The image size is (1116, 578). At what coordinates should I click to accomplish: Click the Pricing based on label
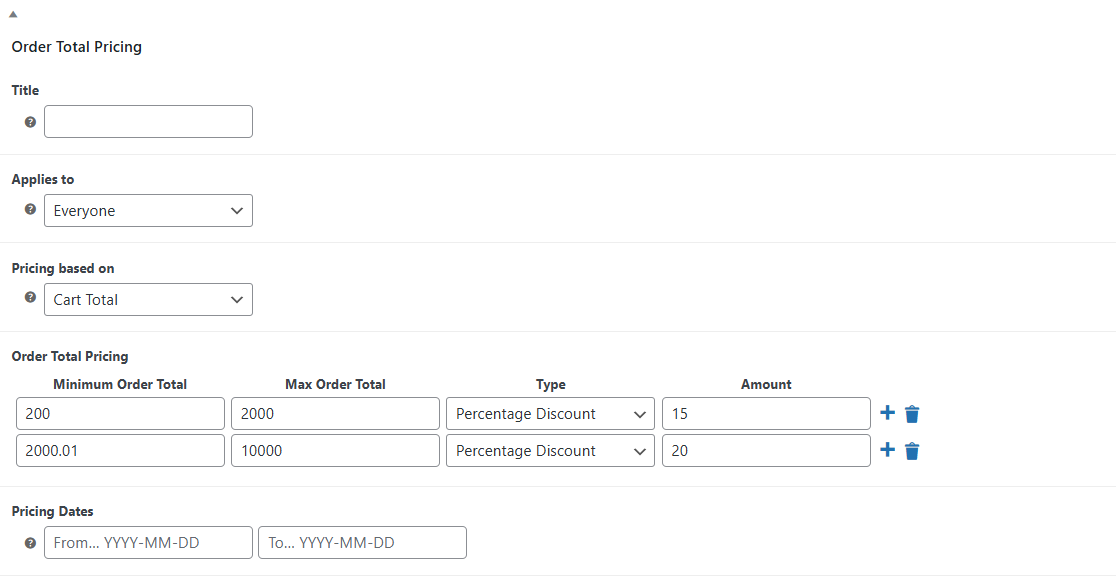point(63,268)
